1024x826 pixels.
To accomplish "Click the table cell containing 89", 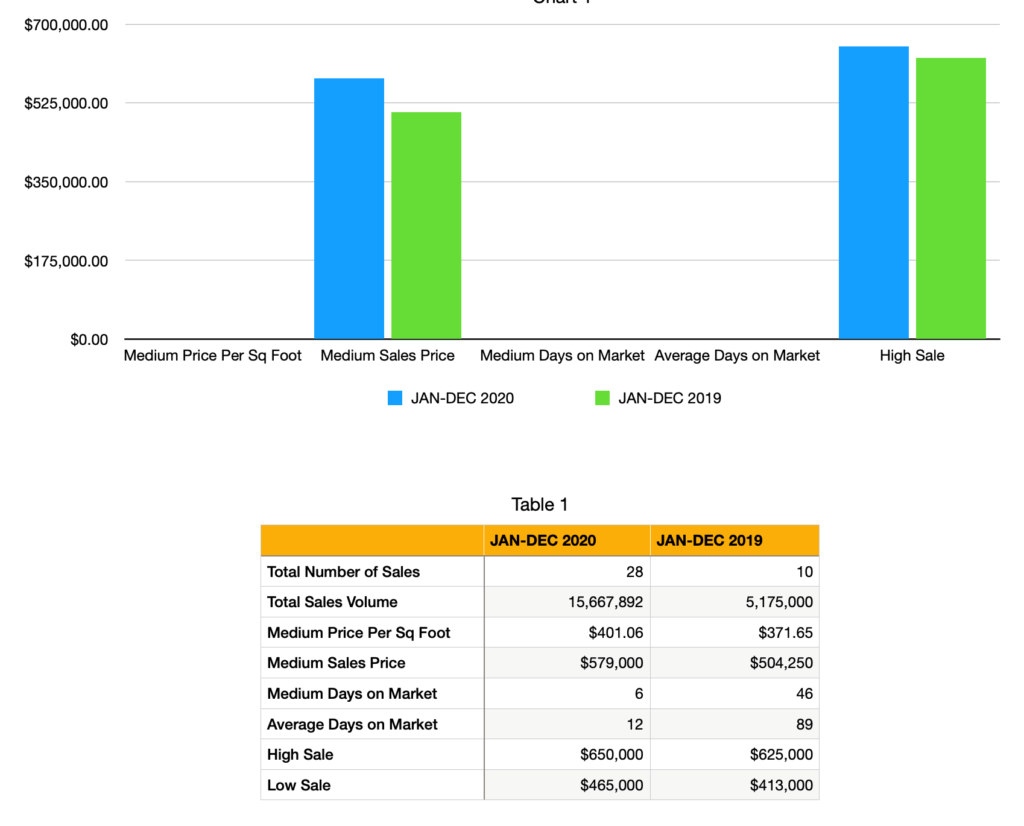I will 735,724.
